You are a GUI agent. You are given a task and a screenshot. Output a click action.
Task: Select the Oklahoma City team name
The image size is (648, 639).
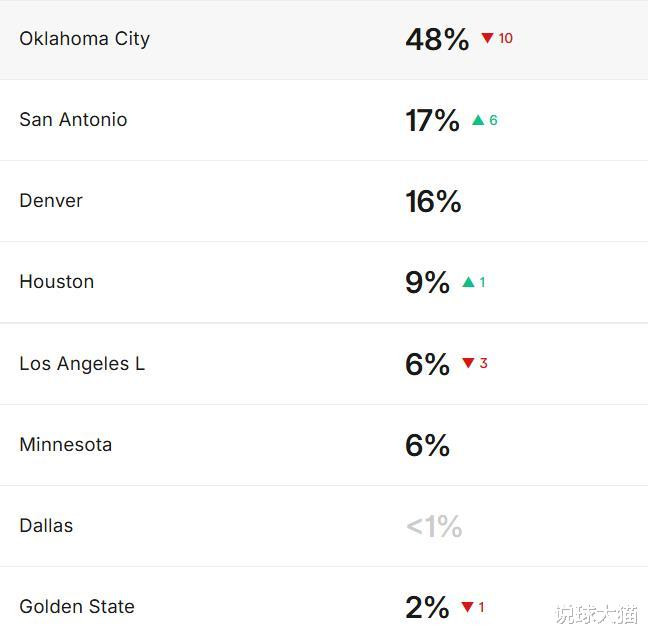[x=84, y=39]
